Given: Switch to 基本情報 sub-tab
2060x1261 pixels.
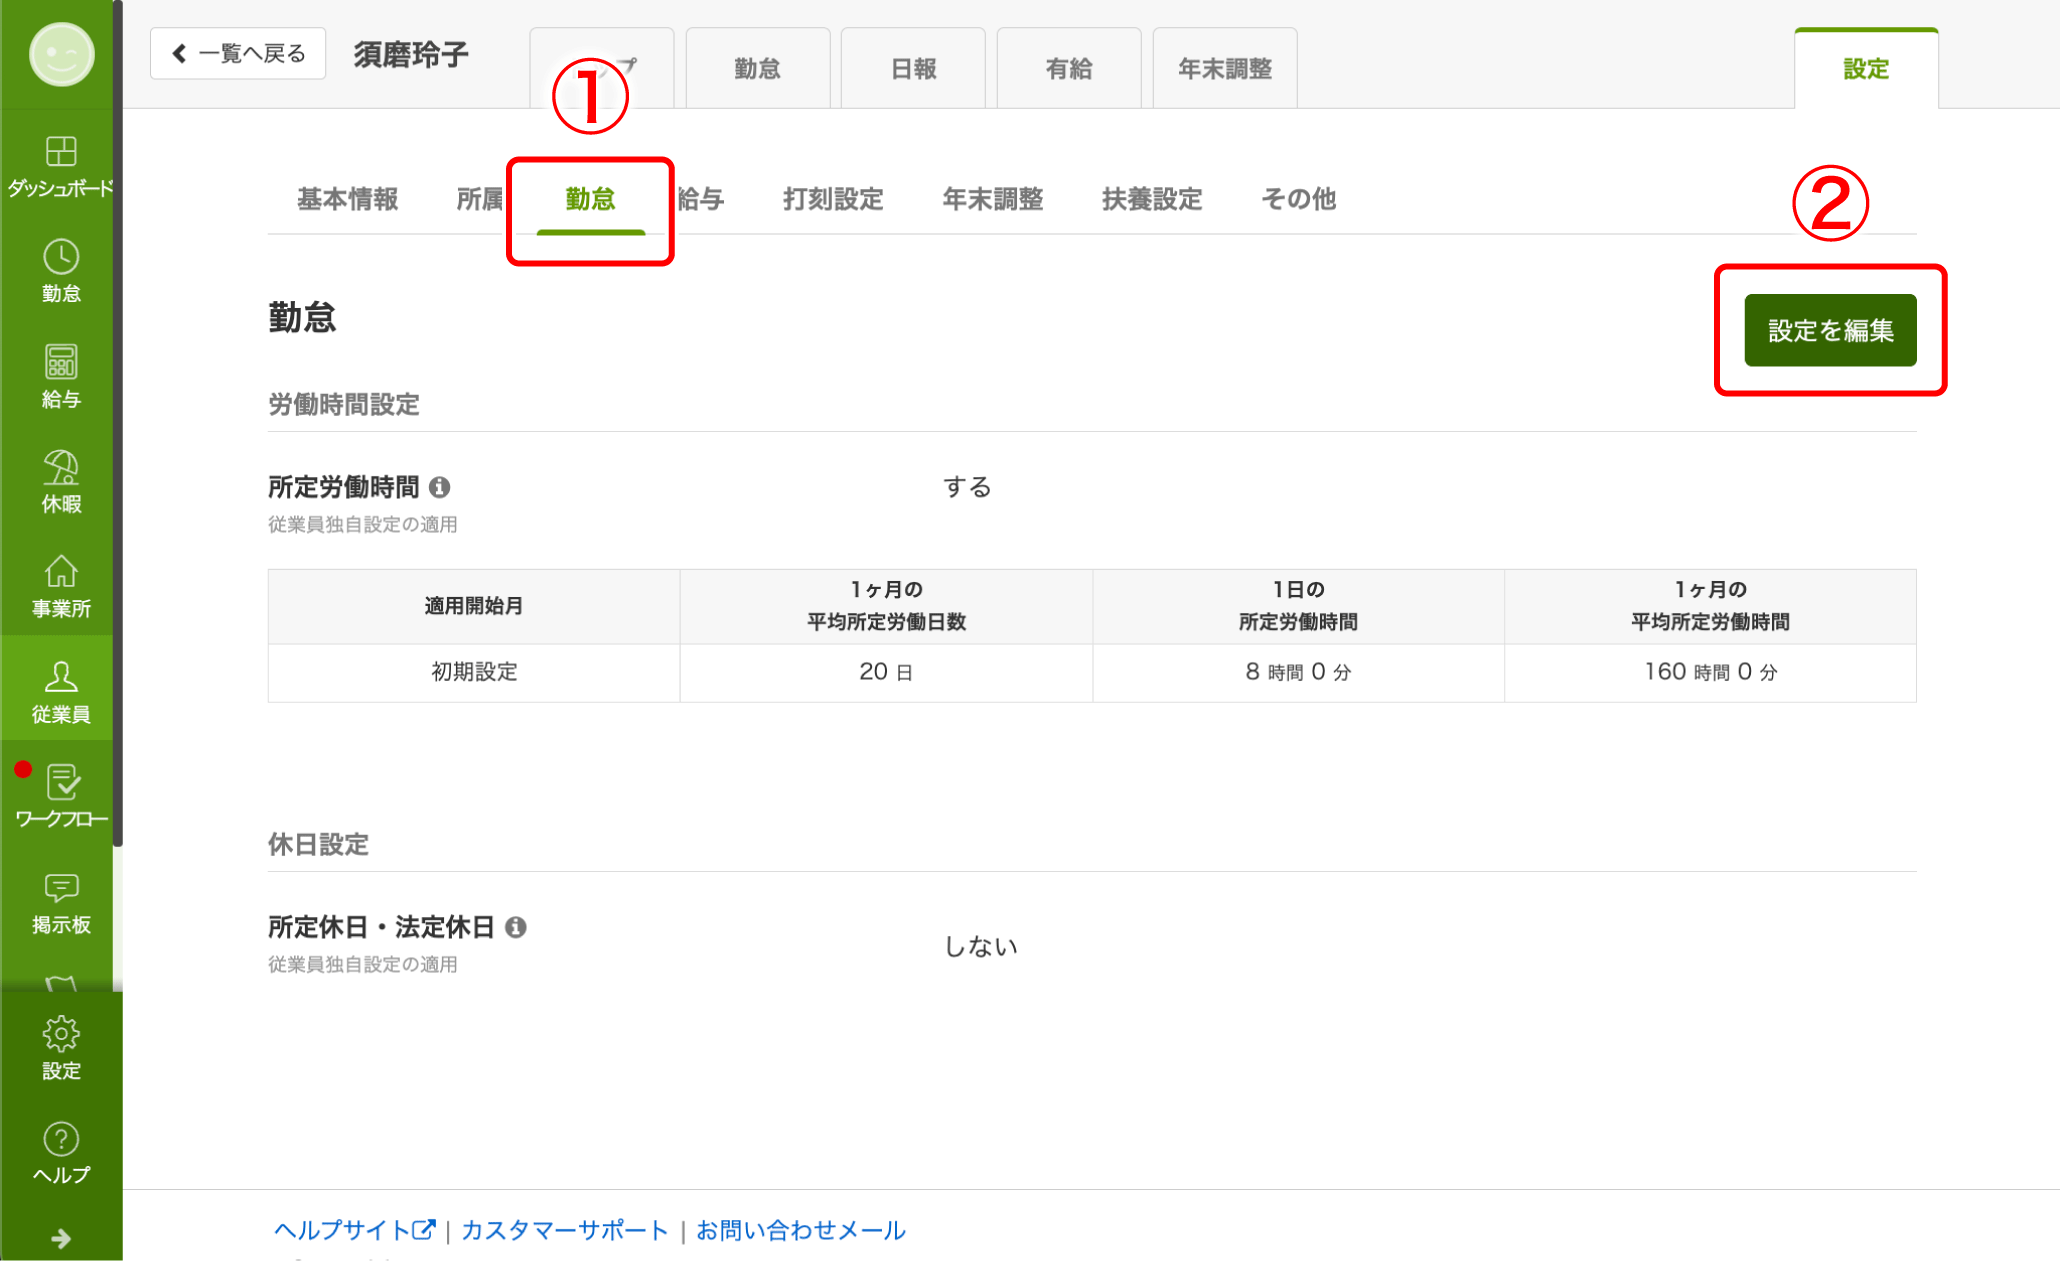Looking at the screenshot, I should [347, 199].
